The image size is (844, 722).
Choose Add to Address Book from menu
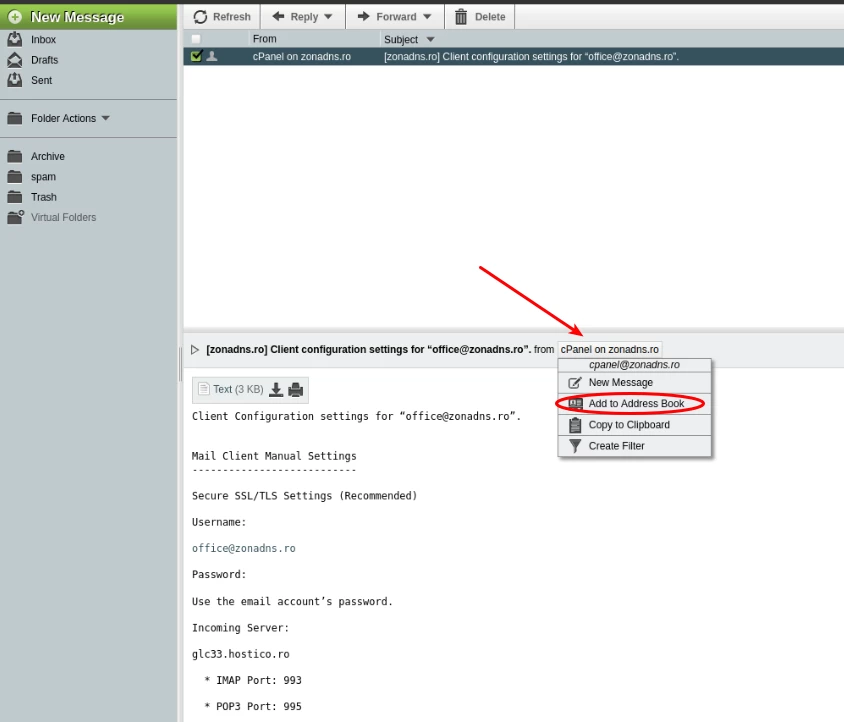click(636, 404)
